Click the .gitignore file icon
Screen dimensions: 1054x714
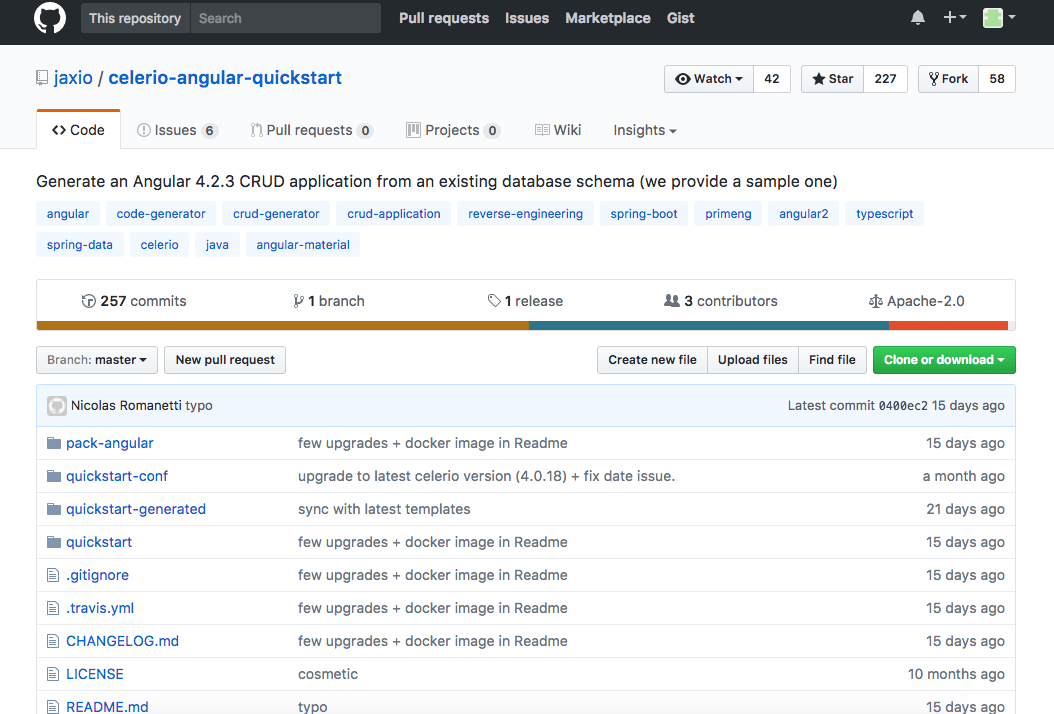53,575
